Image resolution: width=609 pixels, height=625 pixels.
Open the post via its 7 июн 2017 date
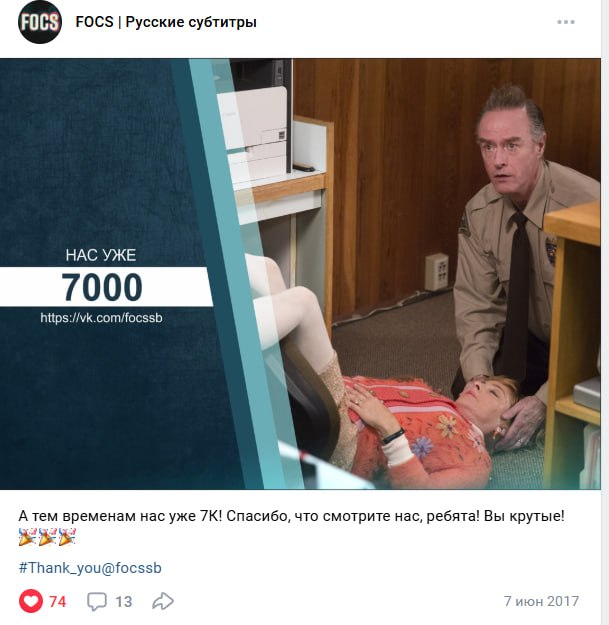coord(541,601)
